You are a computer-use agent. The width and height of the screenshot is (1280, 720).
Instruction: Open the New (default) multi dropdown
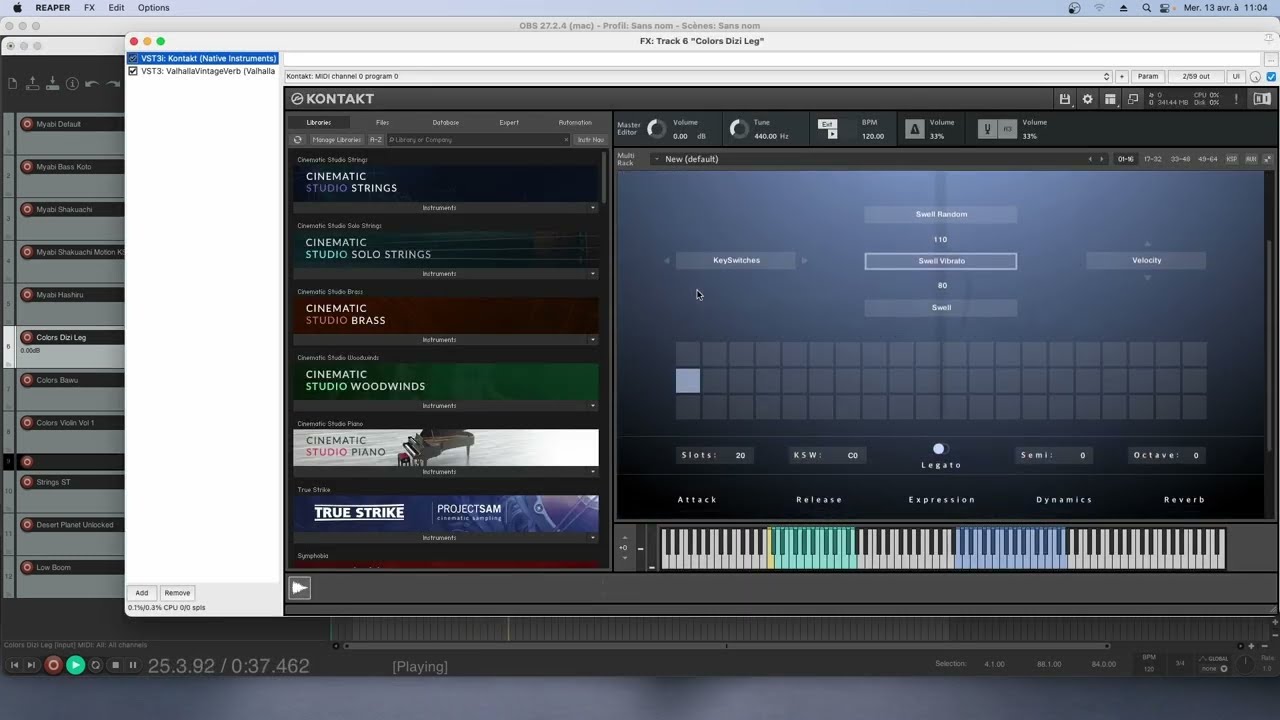point(656,159)
